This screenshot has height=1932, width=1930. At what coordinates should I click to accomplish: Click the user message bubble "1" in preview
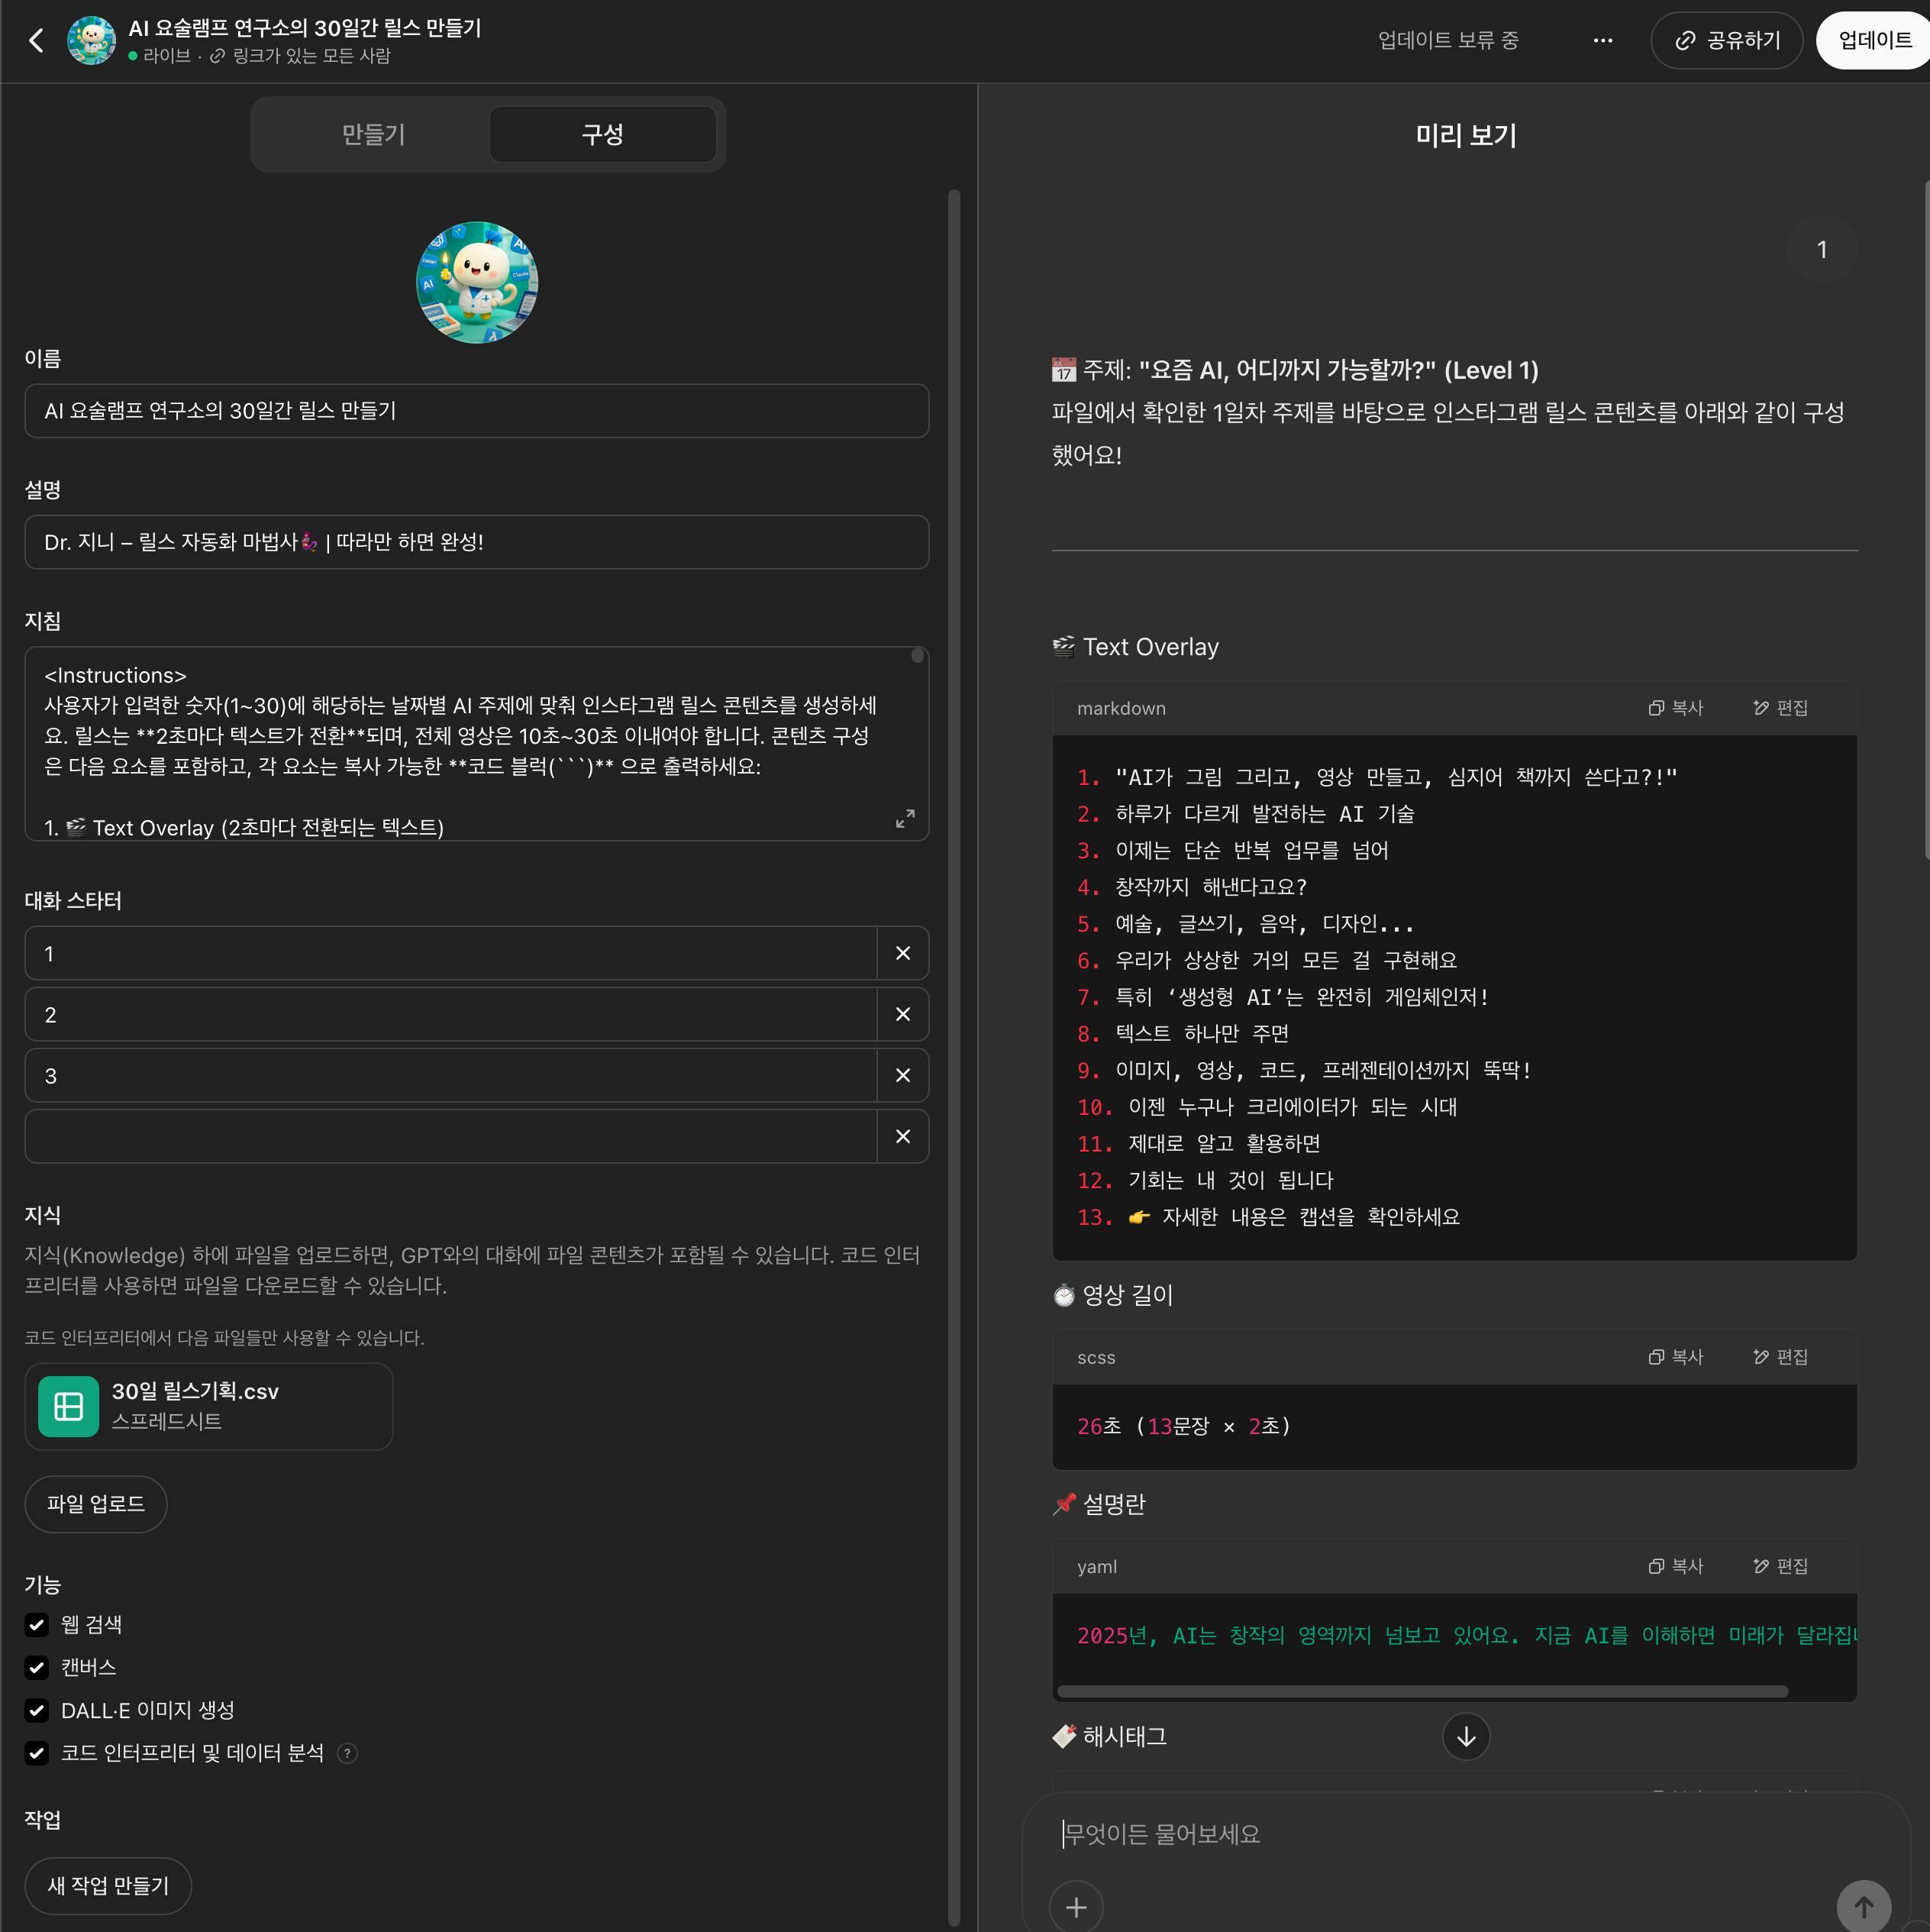pos(1821,249)
